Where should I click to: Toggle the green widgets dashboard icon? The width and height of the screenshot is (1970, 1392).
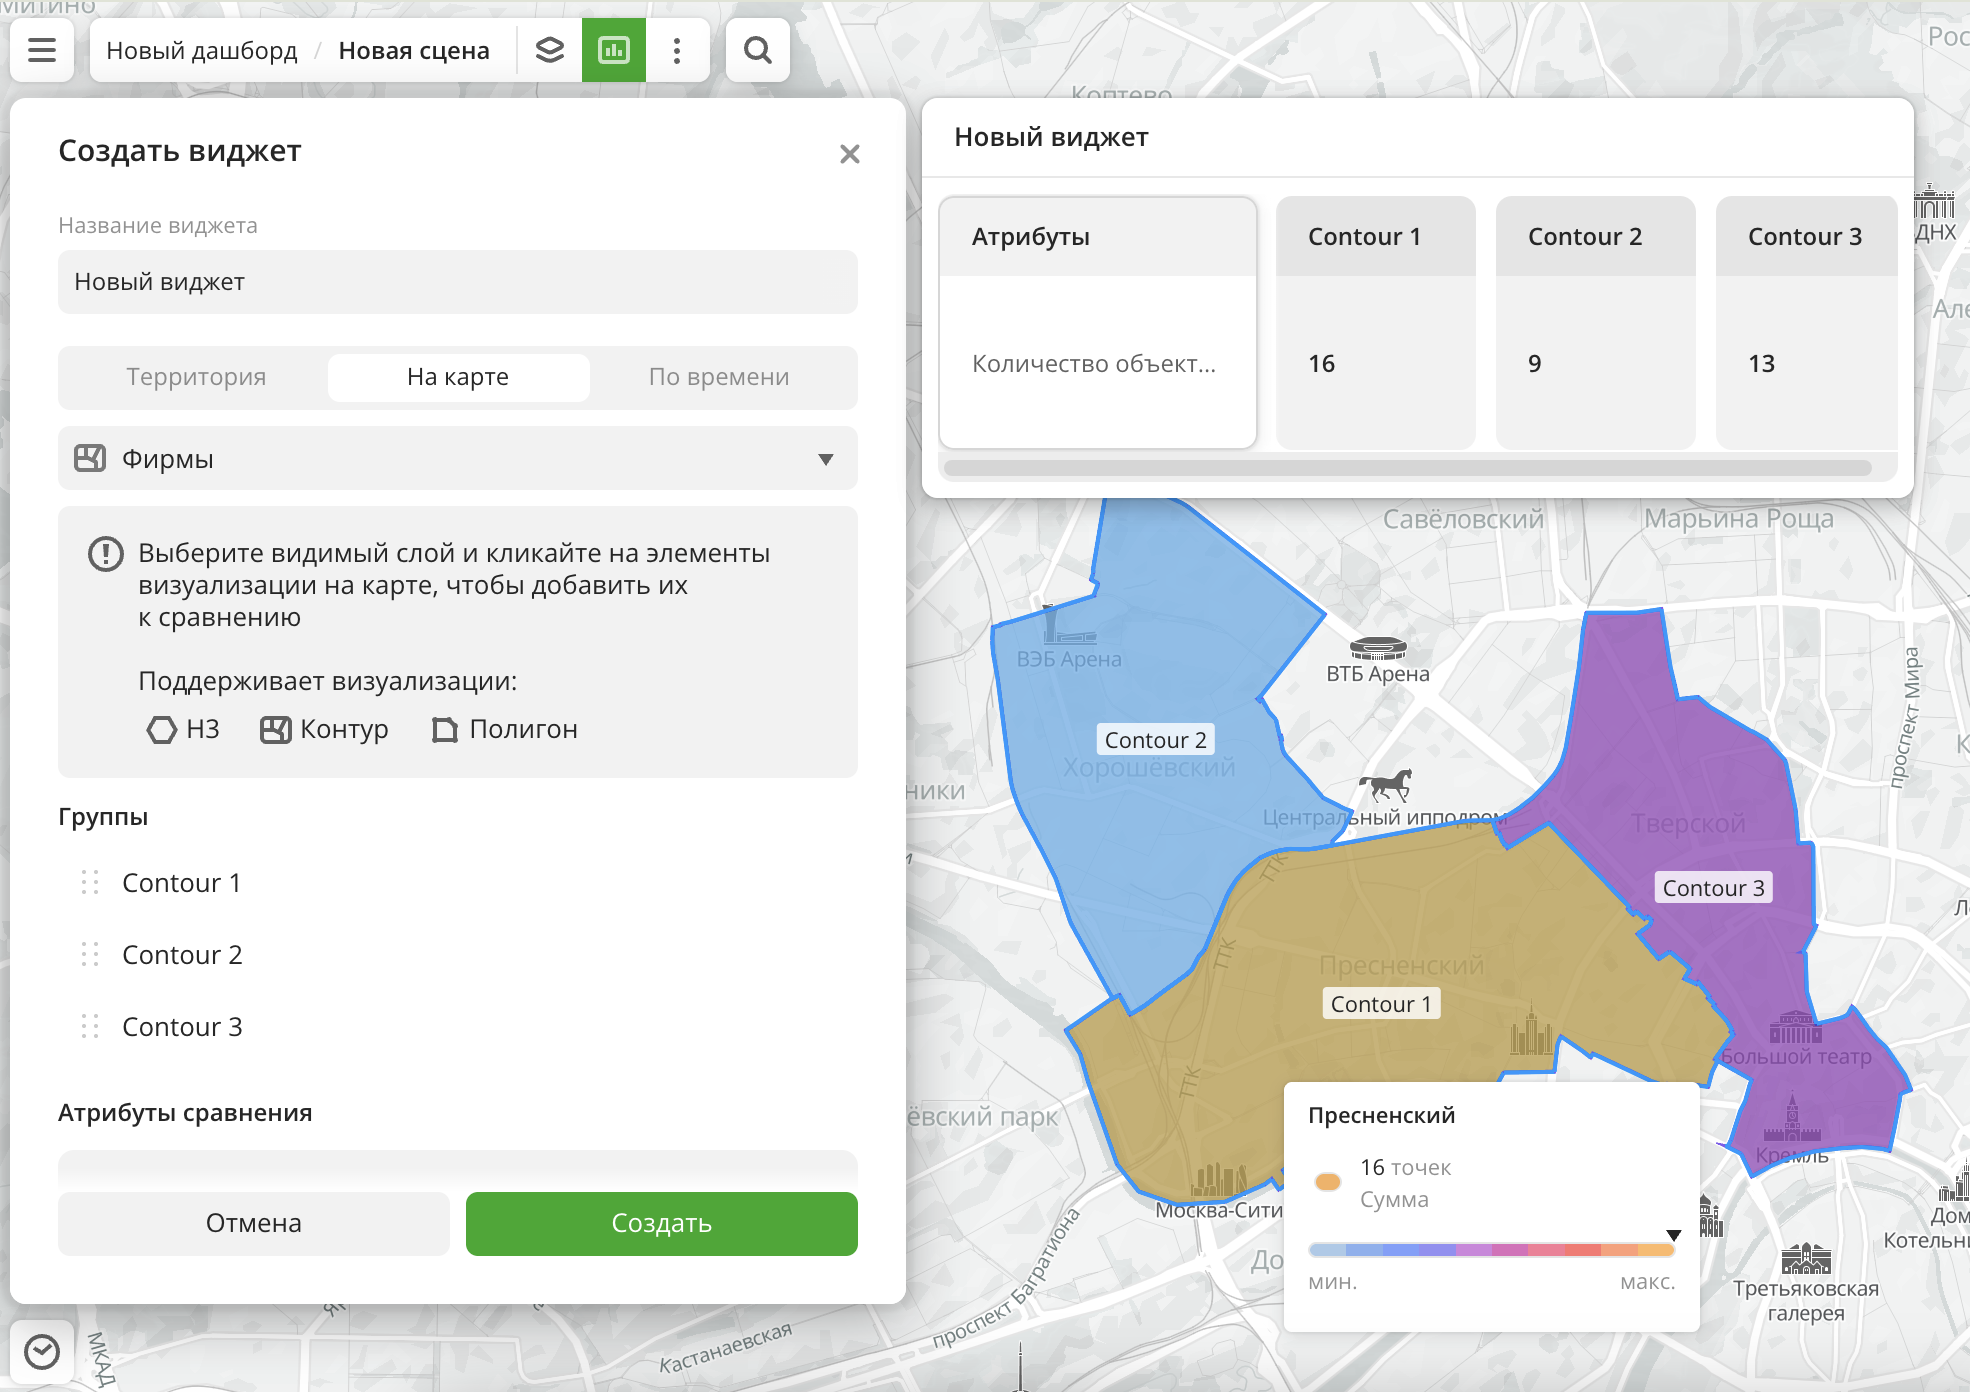tap(614, 50)
